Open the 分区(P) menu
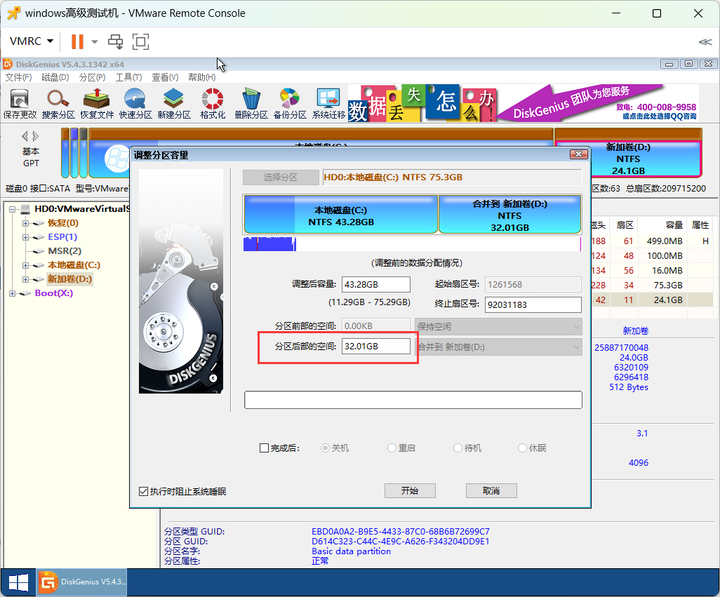This screenshot has height=597, width=720. pos(92,77)
